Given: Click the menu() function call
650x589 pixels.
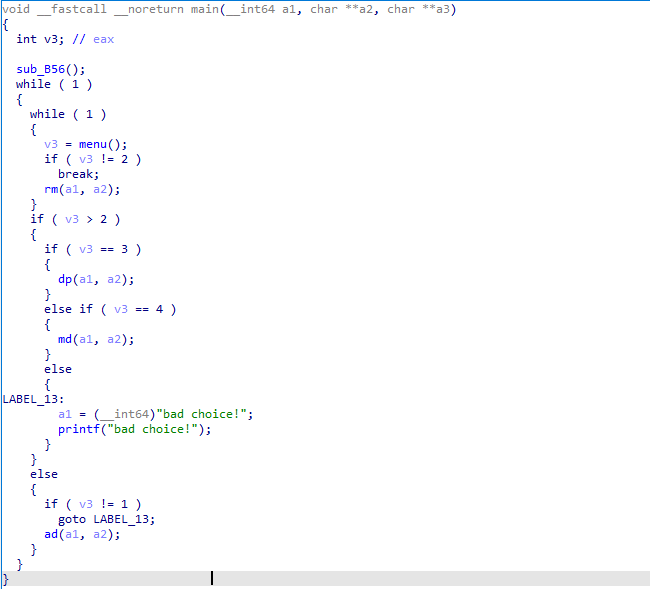Looking at the screenshot, I should [x=103, y=144].
